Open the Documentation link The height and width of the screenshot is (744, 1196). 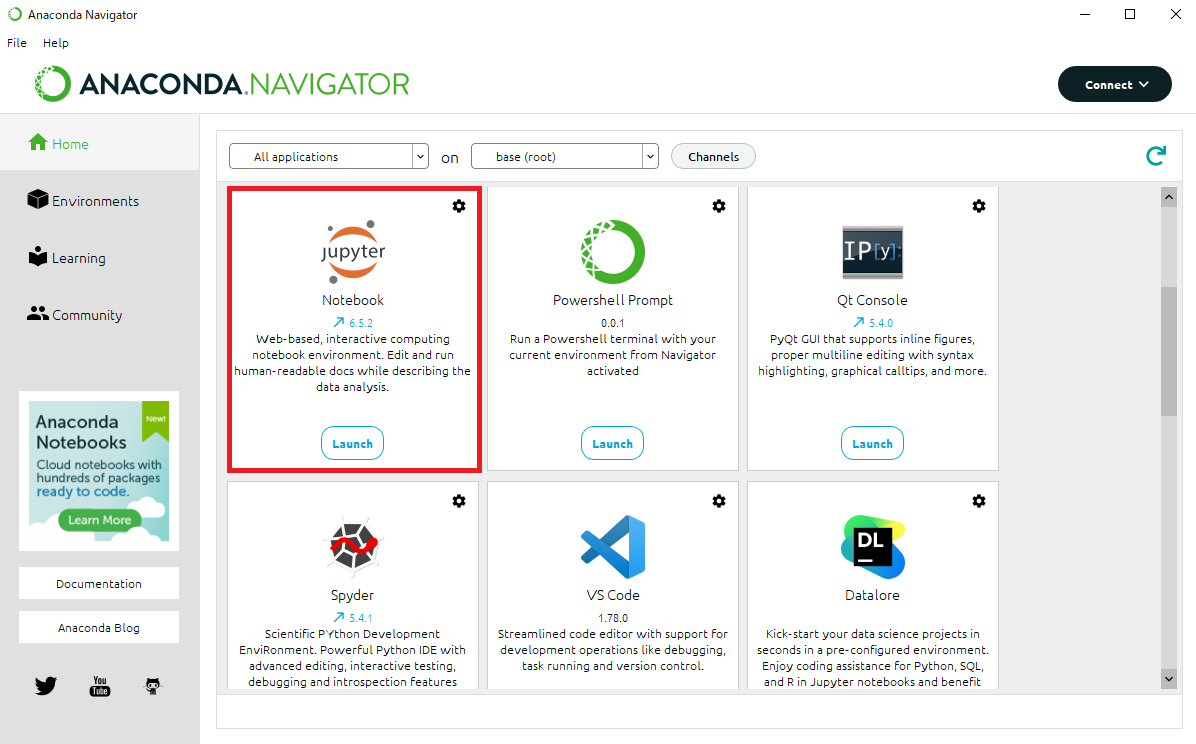coord(99,583)
